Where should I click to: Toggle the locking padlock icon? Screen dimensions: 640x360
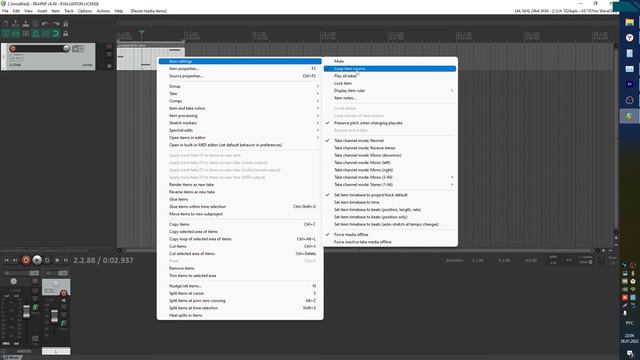point(65,33)
